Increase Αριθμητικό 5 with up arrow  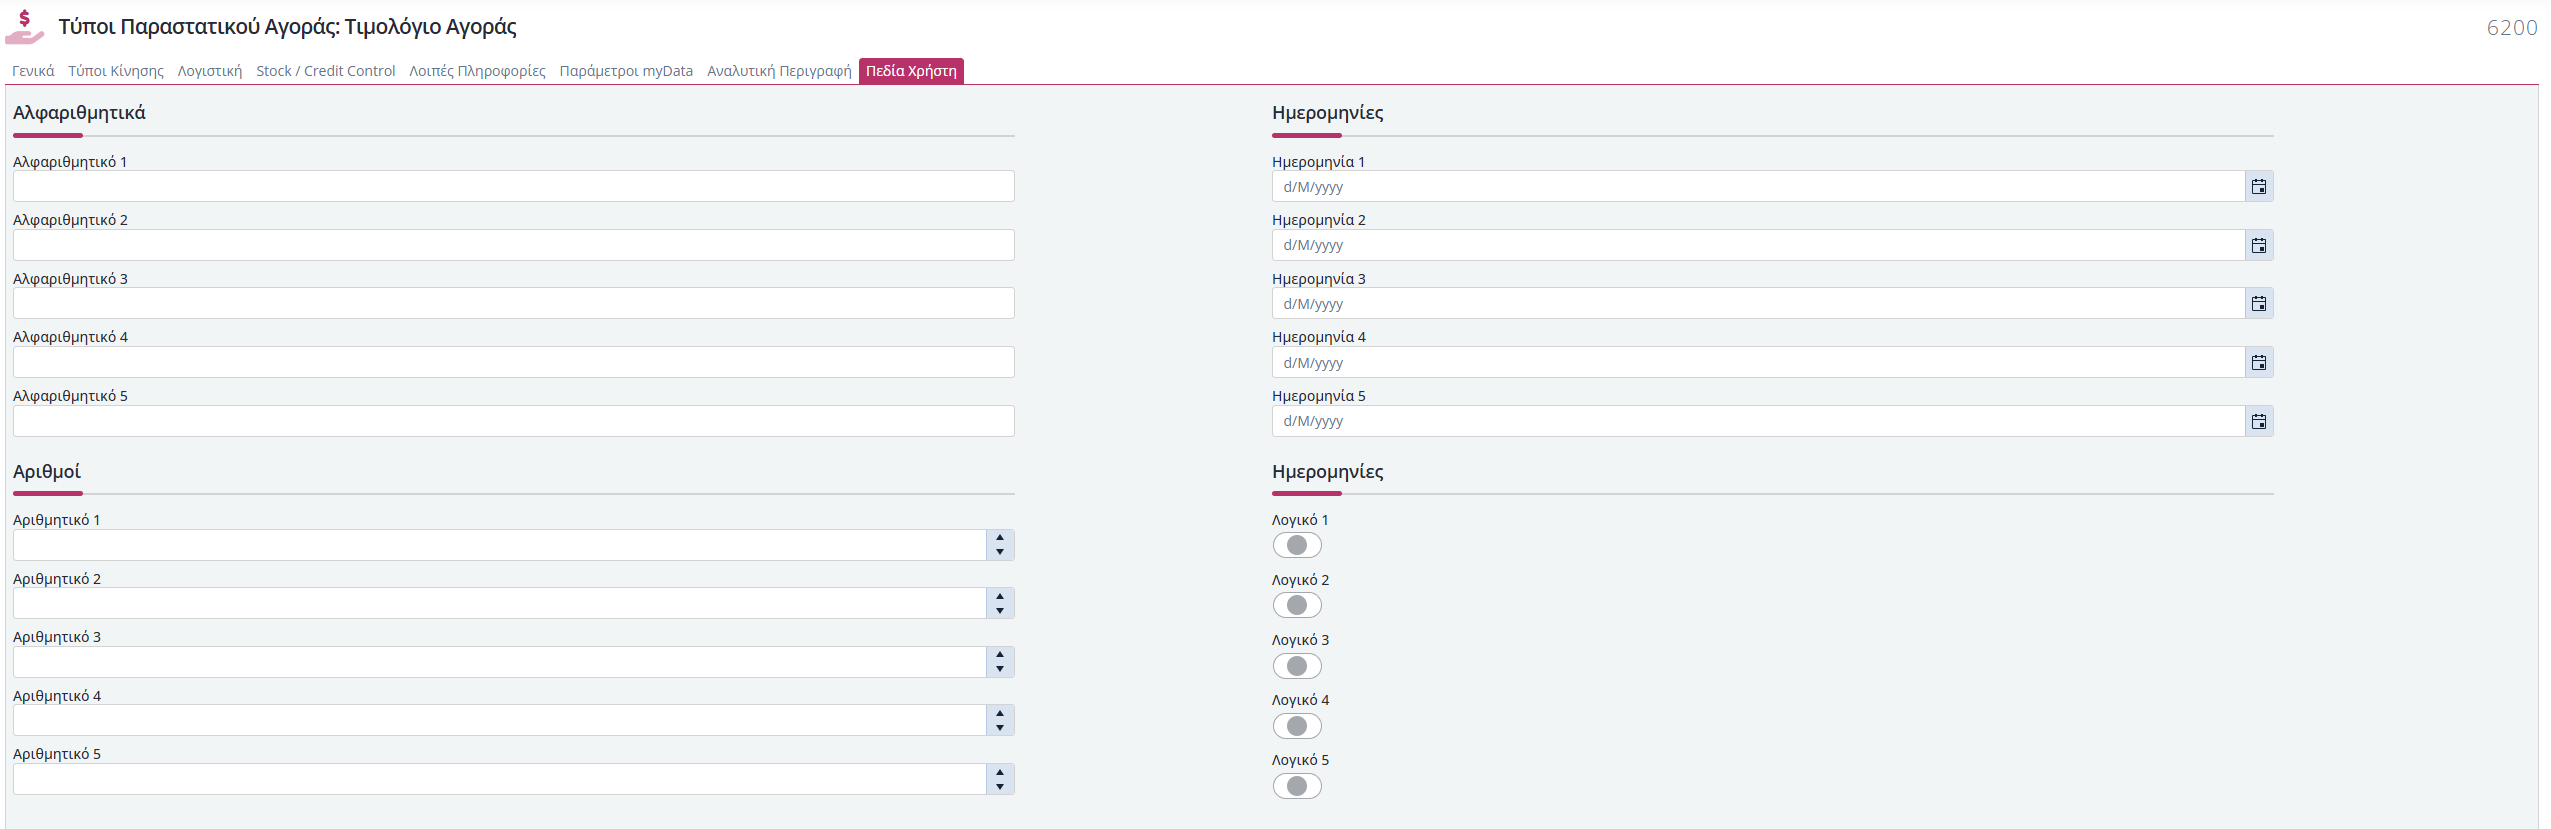1000,772
